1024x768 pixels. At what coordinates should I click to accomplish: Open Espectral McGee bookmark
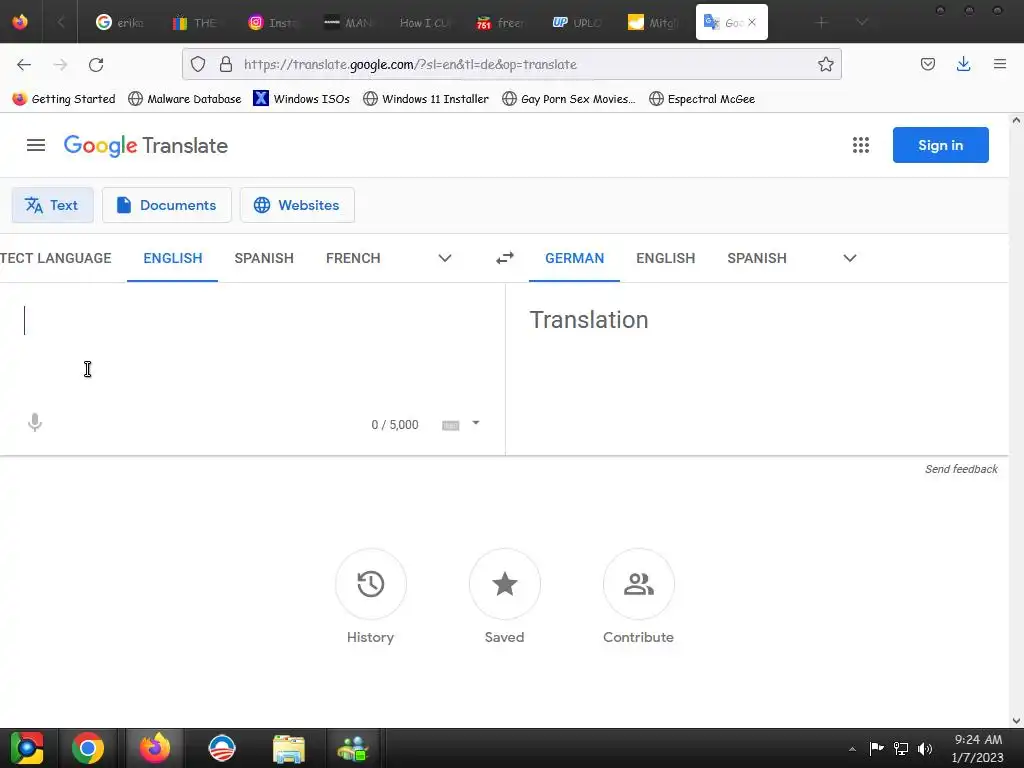pos(702,99)
